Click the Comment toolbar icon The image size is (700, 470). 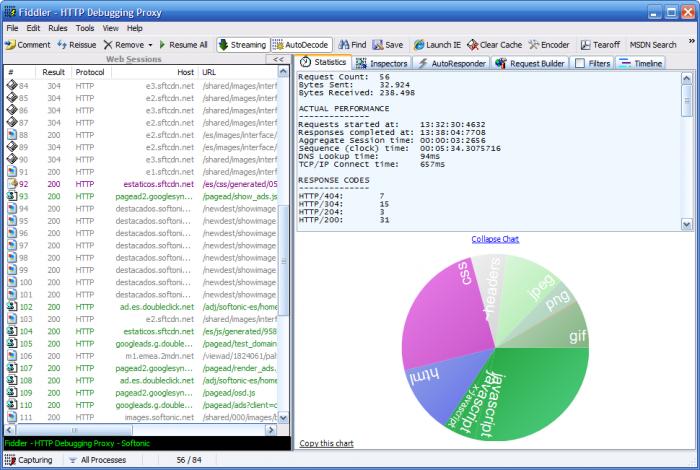(11, 45)
